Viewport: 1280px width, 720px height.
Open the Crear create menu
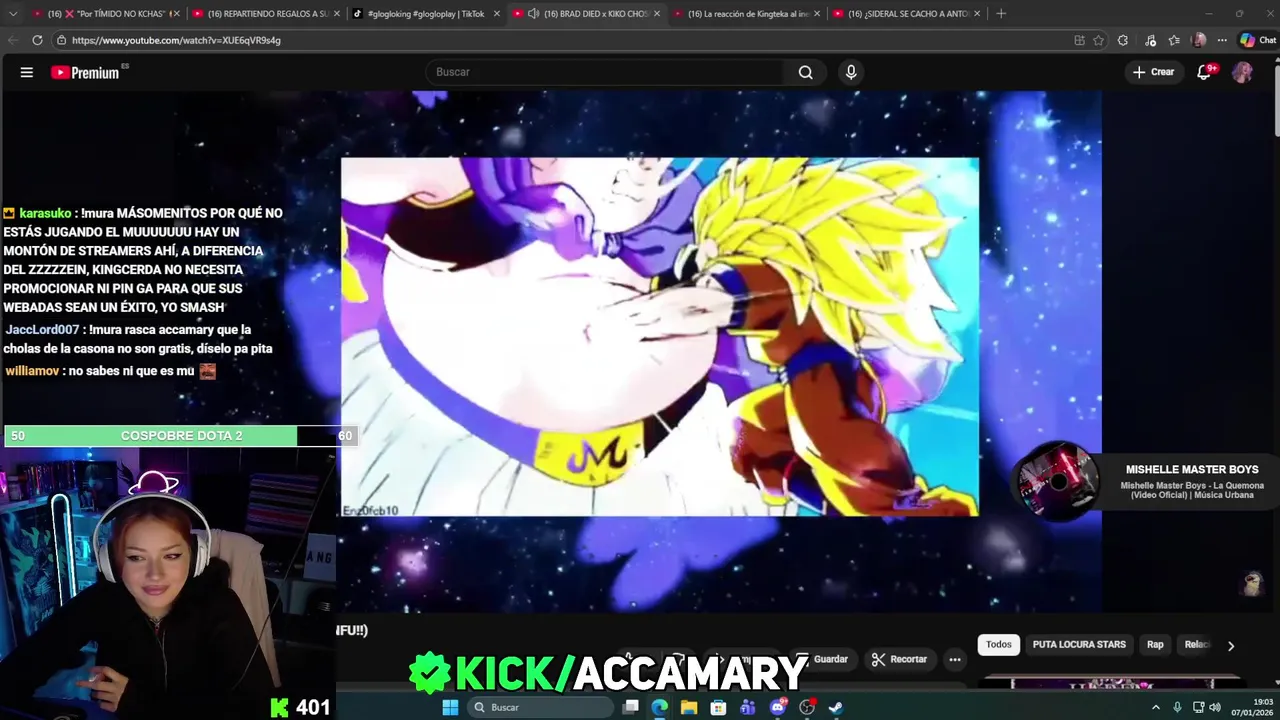[1153, 72]
